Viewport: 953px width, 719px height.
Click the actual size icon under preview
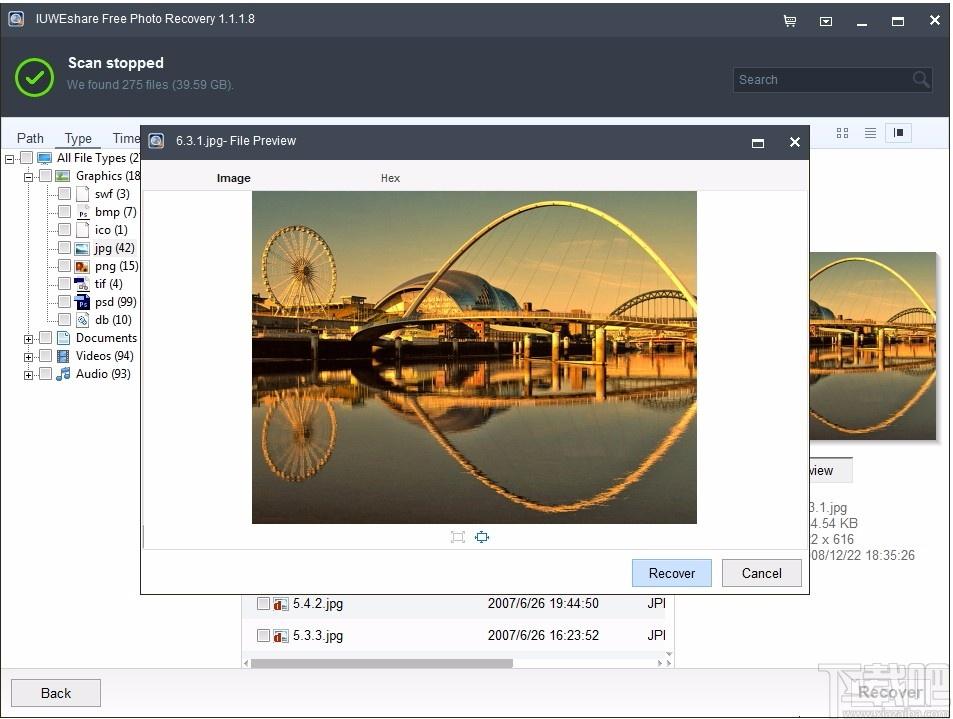(x=458, y=537)
